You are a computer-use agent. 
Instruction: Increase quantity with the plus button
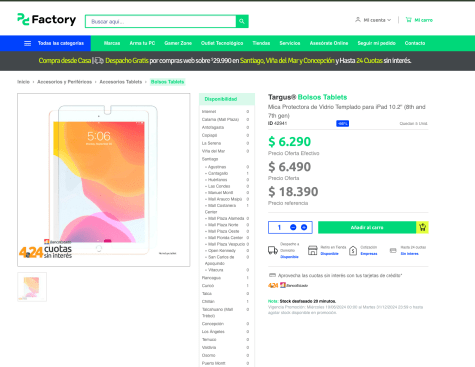304,227
